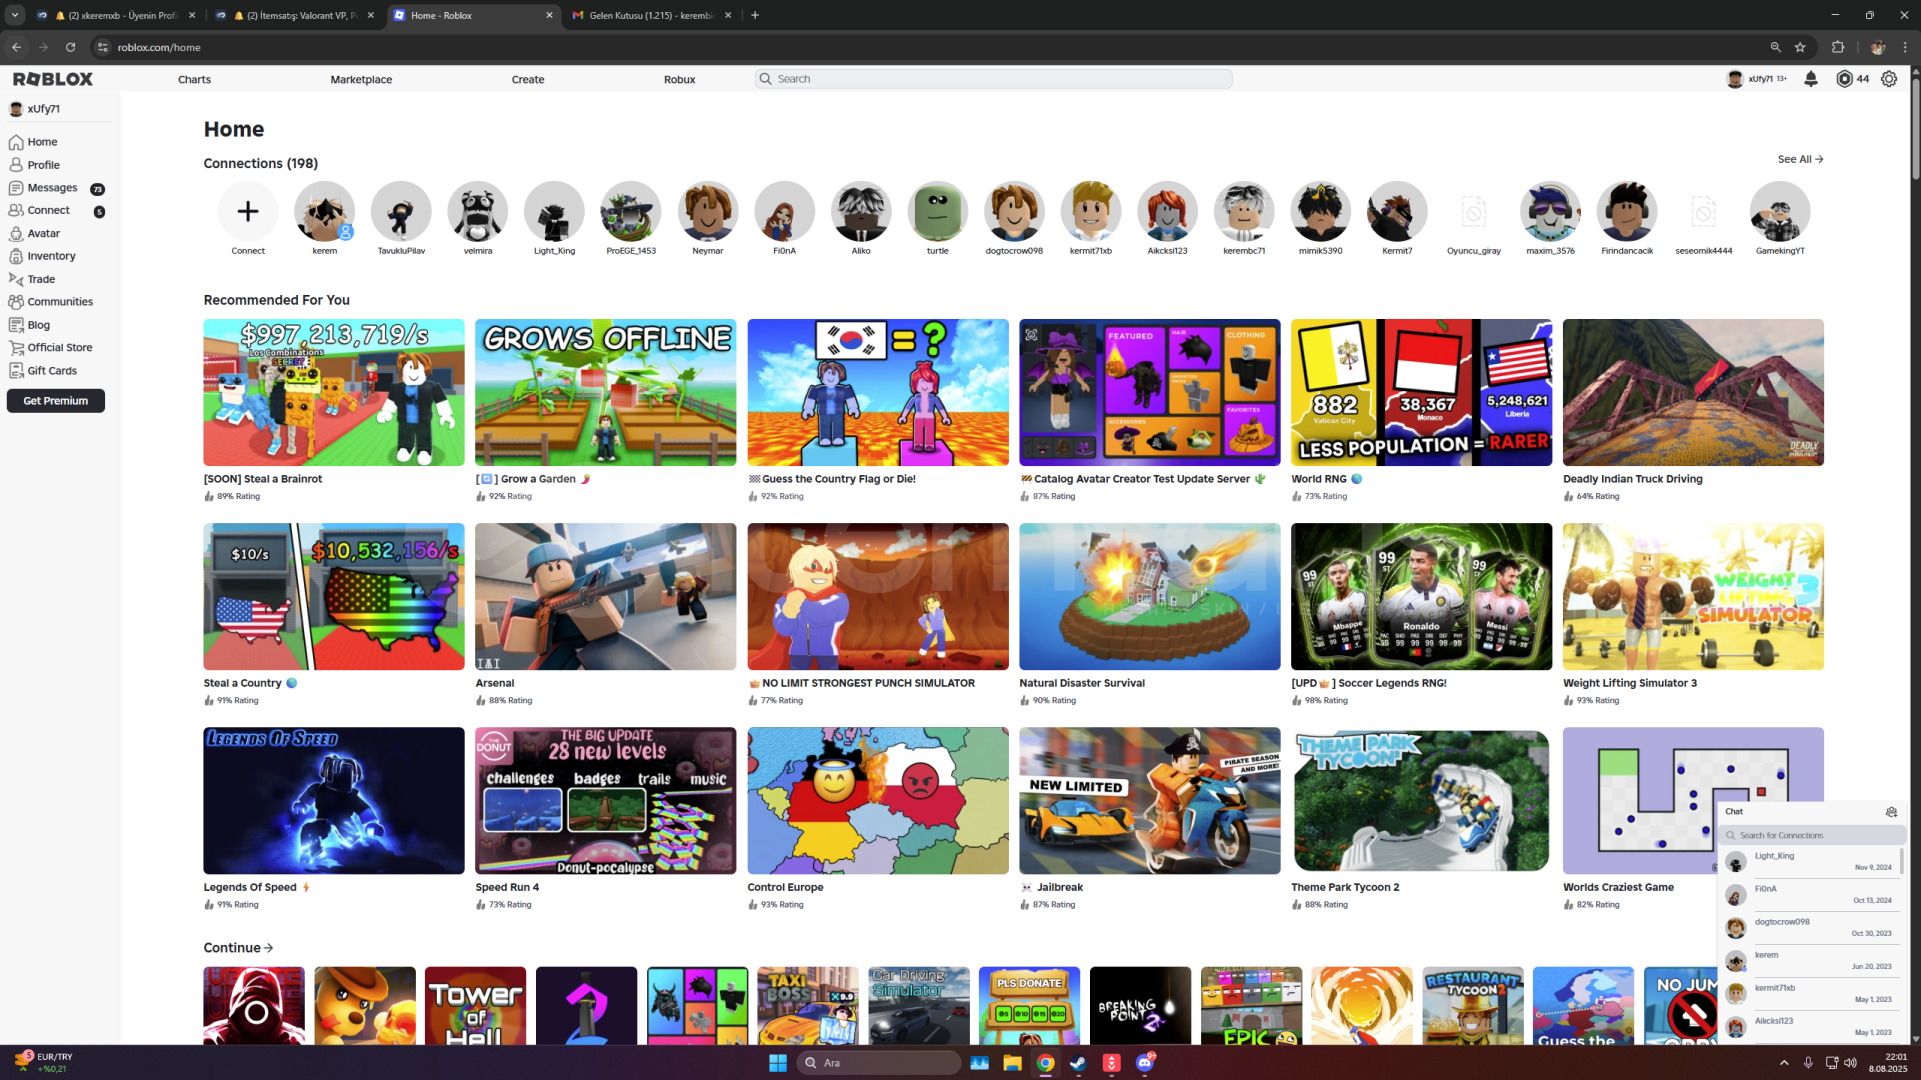The width and height of the screenshot is (1921, 1080).
Task: Open the Arsenal game thumbnail
Action: [x=606, y=596]
